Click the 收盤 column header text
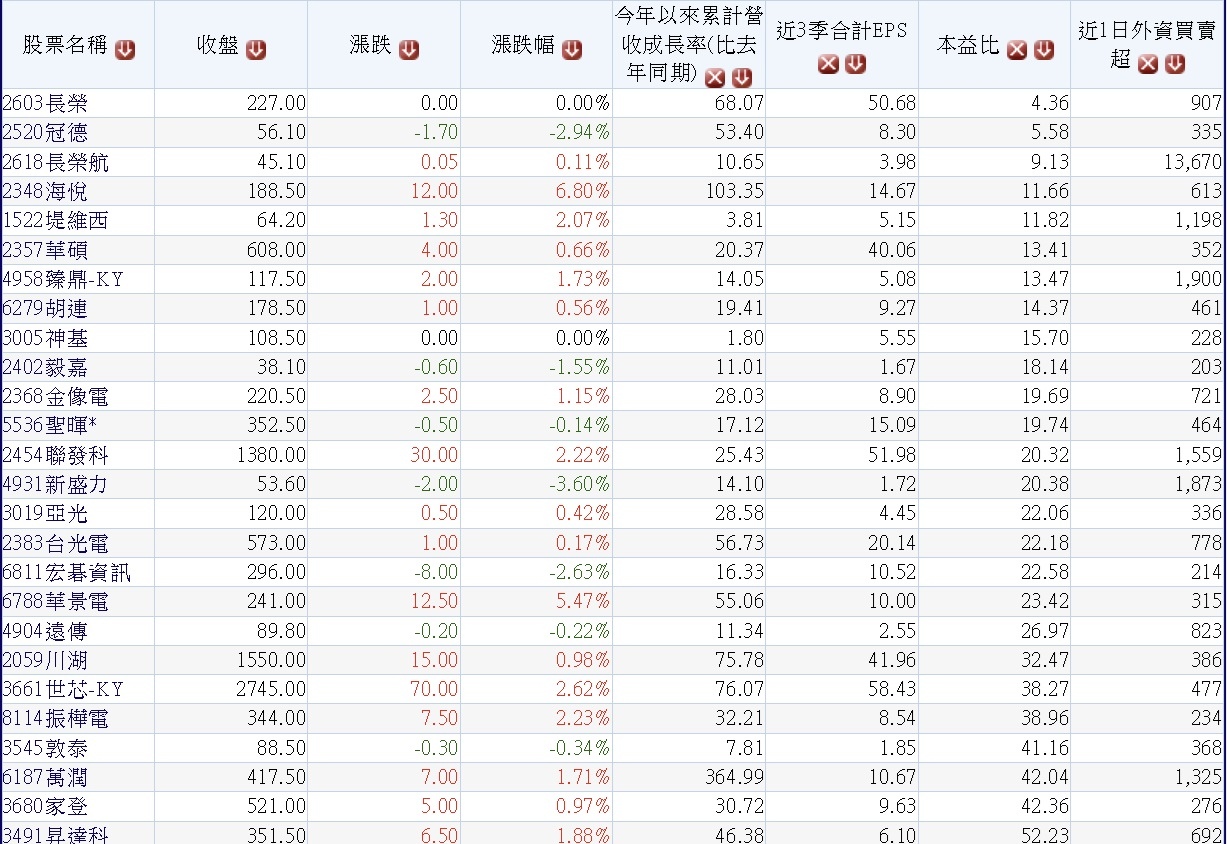Image resolution: width=1227 pixels, height=844 pixels. click(218, 46)
